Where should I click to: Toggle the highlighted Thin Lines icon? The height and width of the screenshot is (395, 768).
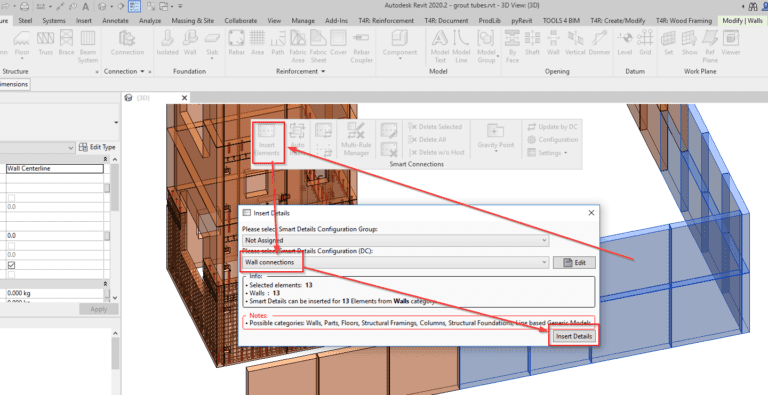(134, 6)
